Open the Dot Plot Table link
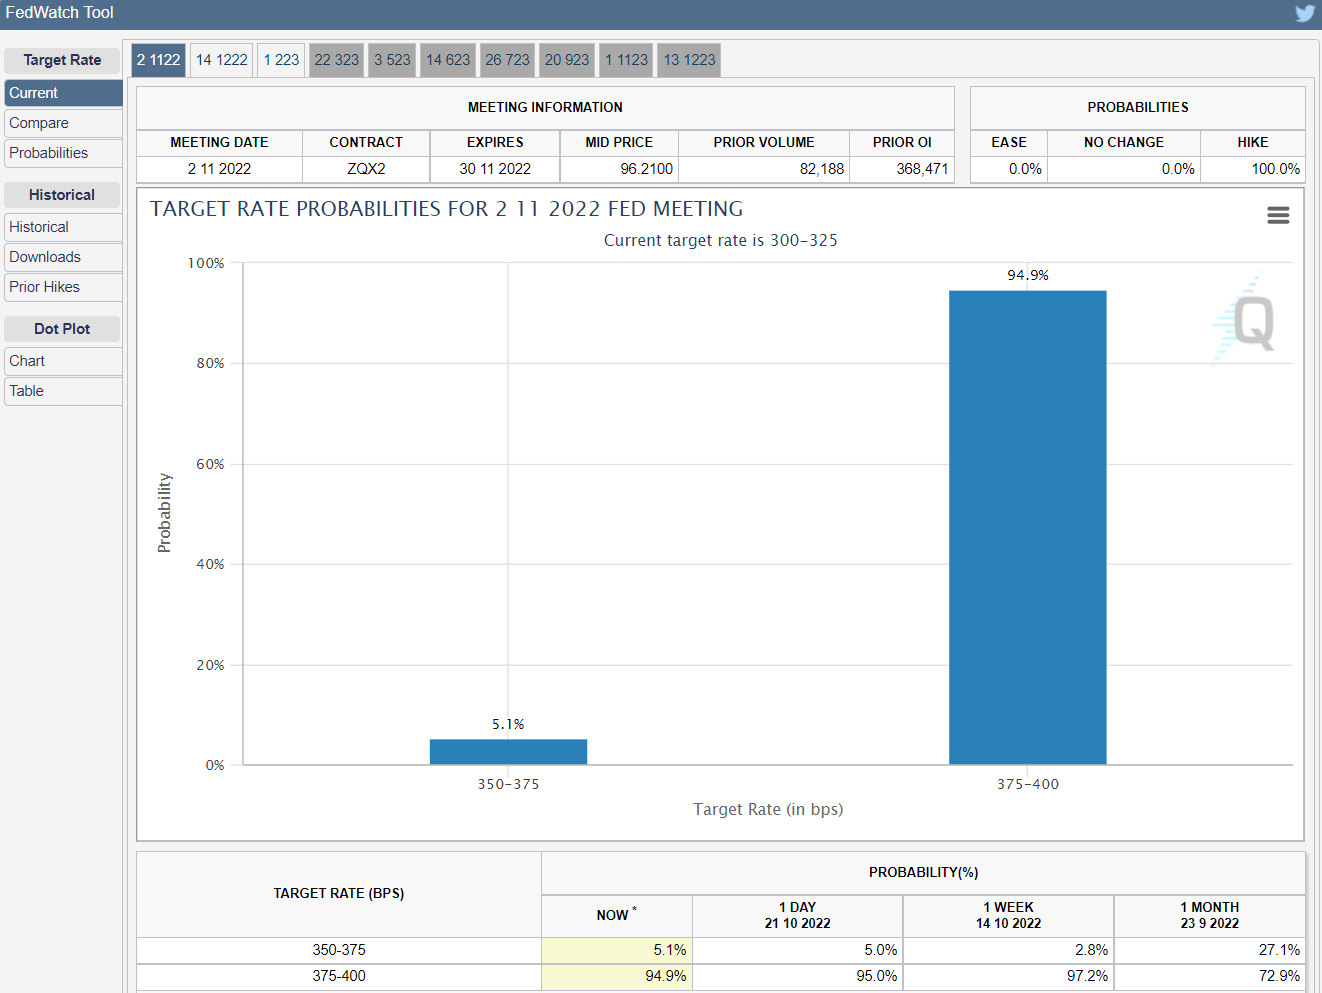Viewport: 1322px width, 993px height. click(x=63, y=391)
